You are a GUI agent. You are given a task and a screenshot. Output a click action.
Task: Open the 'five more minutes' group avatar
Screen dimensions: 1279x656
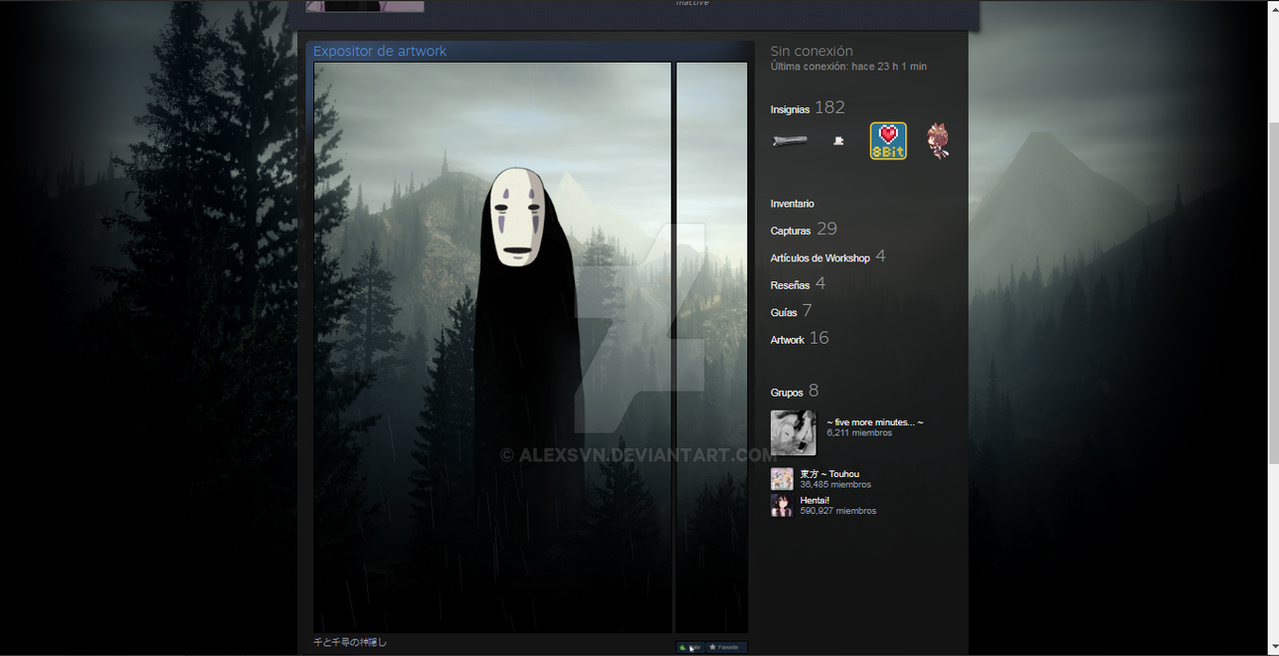pyautogui.click(x=793, y=433)
